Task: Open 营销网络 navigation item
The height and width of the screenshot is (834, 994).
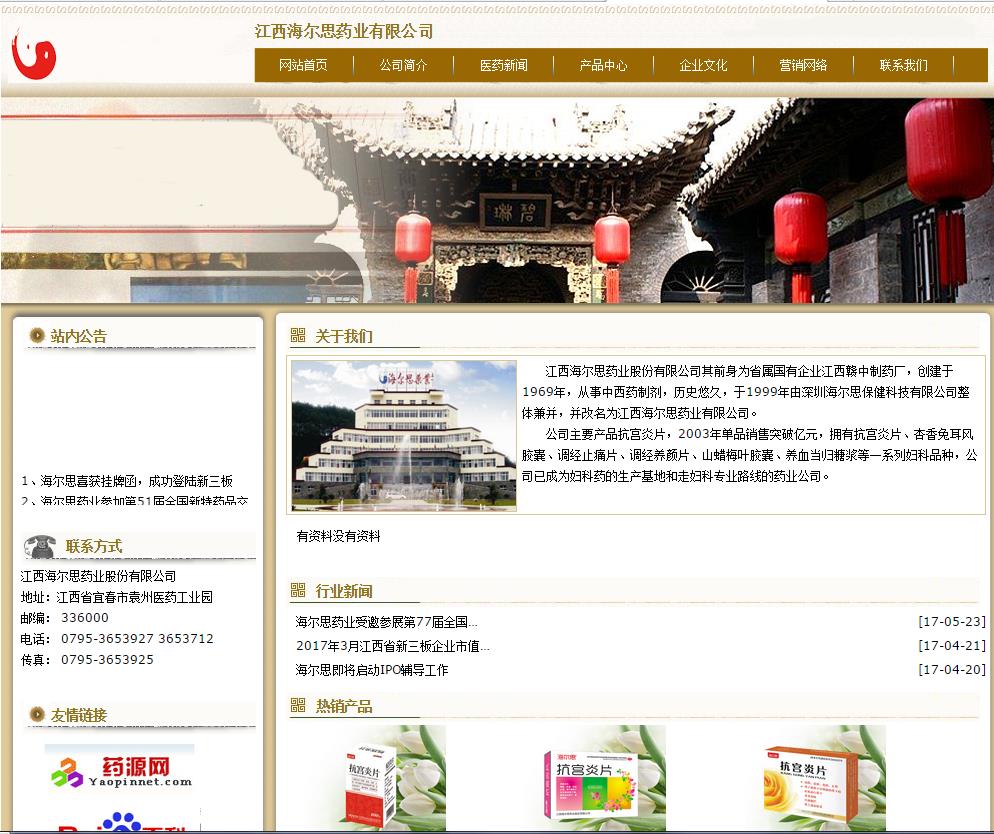Action: pyautogui.click(x=803, y=65)
